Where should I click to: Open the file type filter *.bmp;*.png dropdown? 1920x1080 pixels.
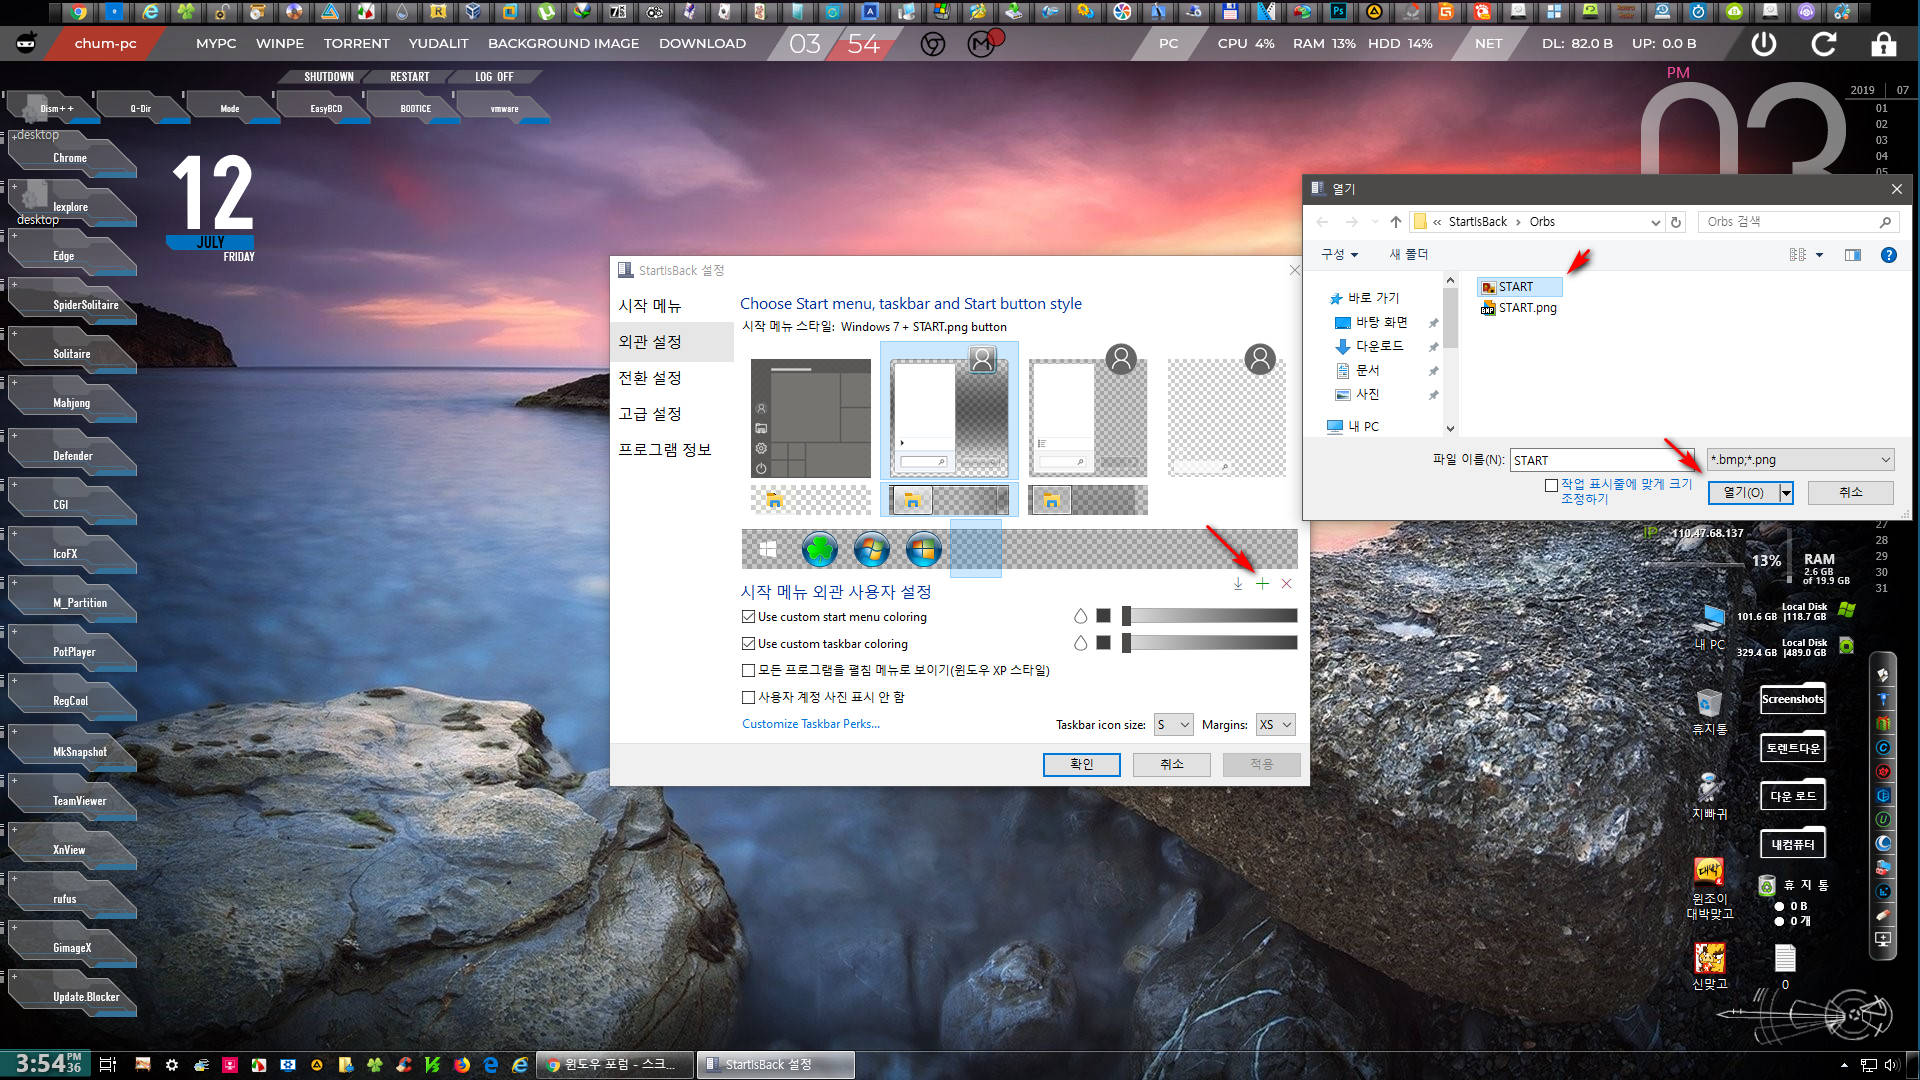tap(1800, 460)
